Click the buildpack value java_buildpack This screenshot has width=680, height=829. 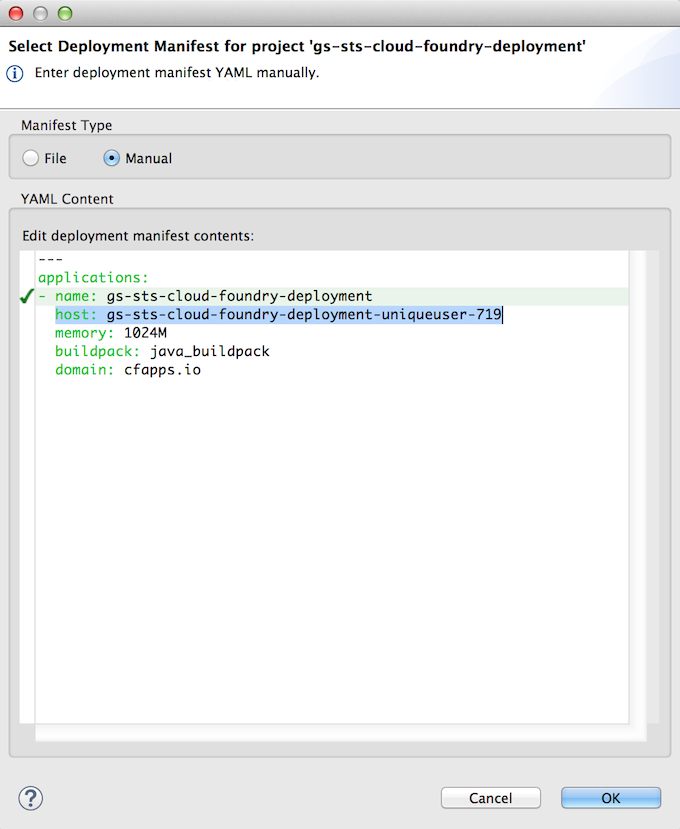[210, 352]
